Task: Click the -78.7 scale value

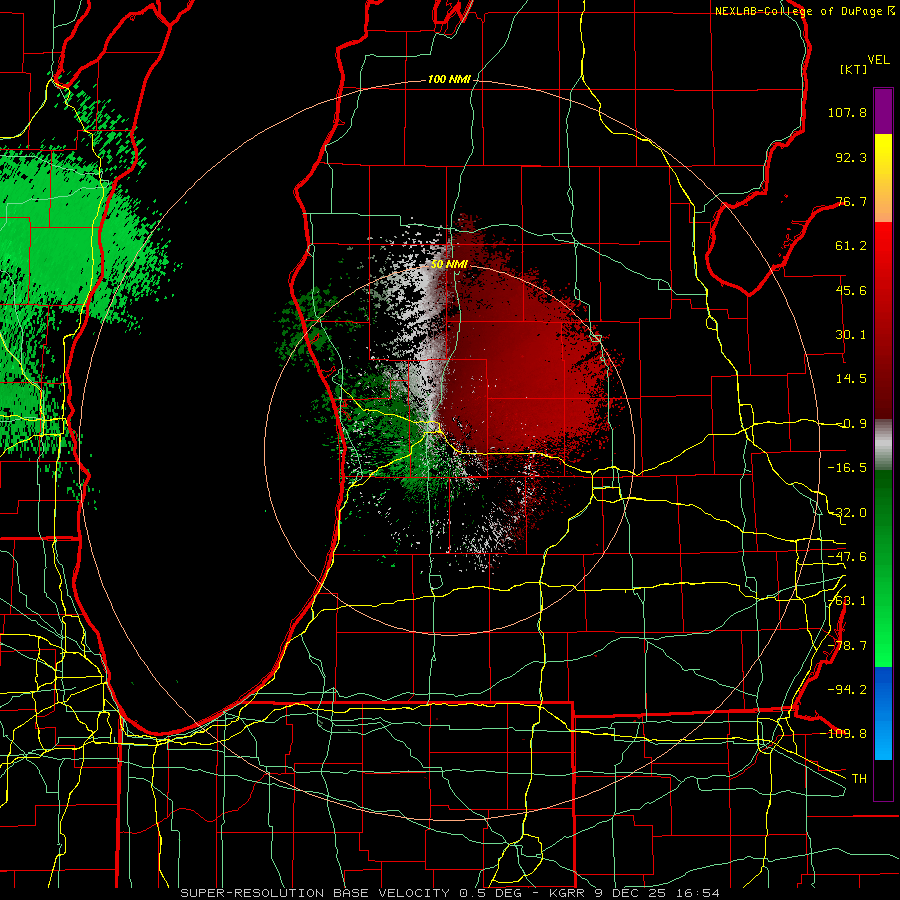Action: (x=847, y=646)
